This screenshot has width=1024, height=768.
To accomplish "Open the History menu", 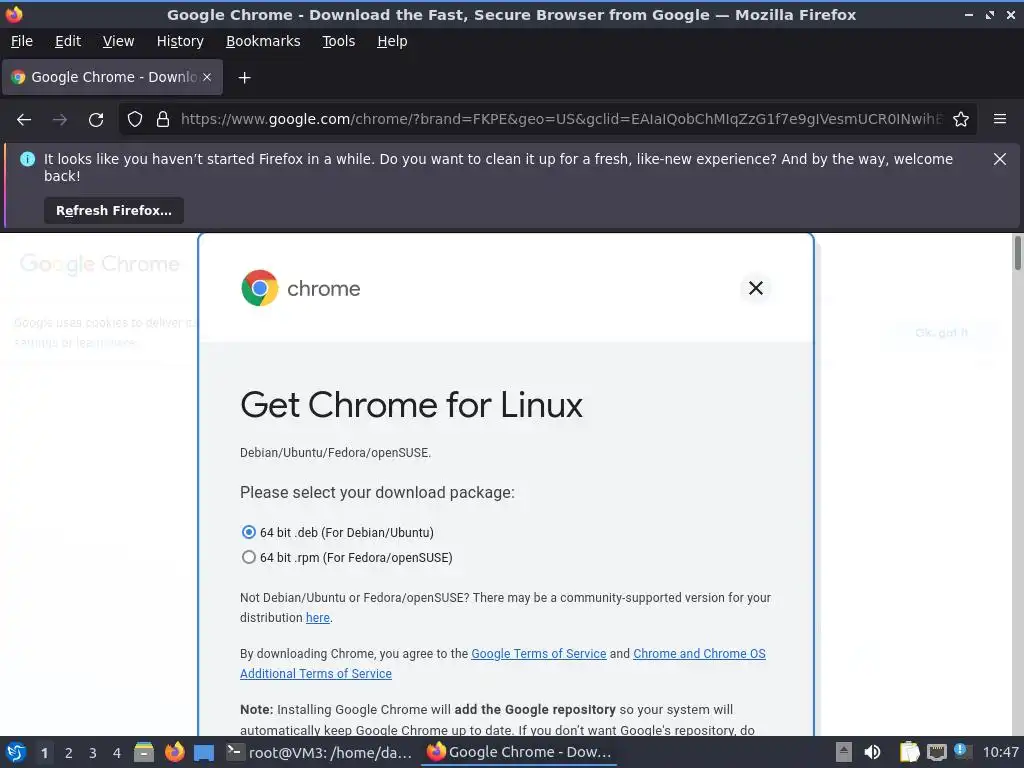I will tap(180, 41).
